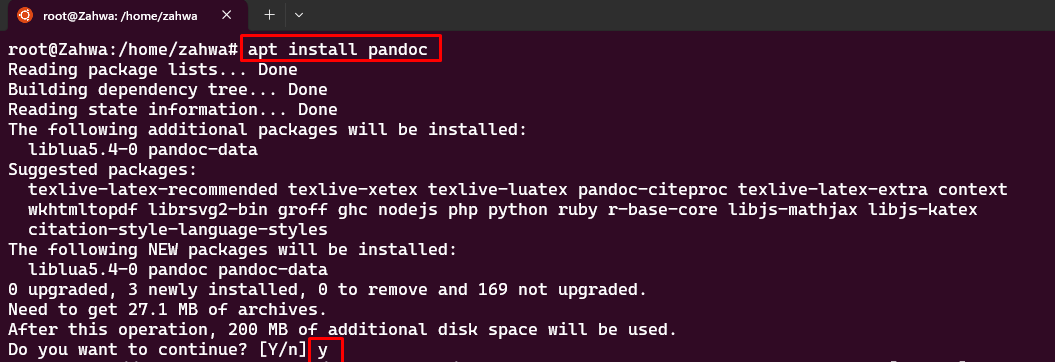1055x362 pixels.
Task: Click the Reading package lists... Done line
Action: 153,69
